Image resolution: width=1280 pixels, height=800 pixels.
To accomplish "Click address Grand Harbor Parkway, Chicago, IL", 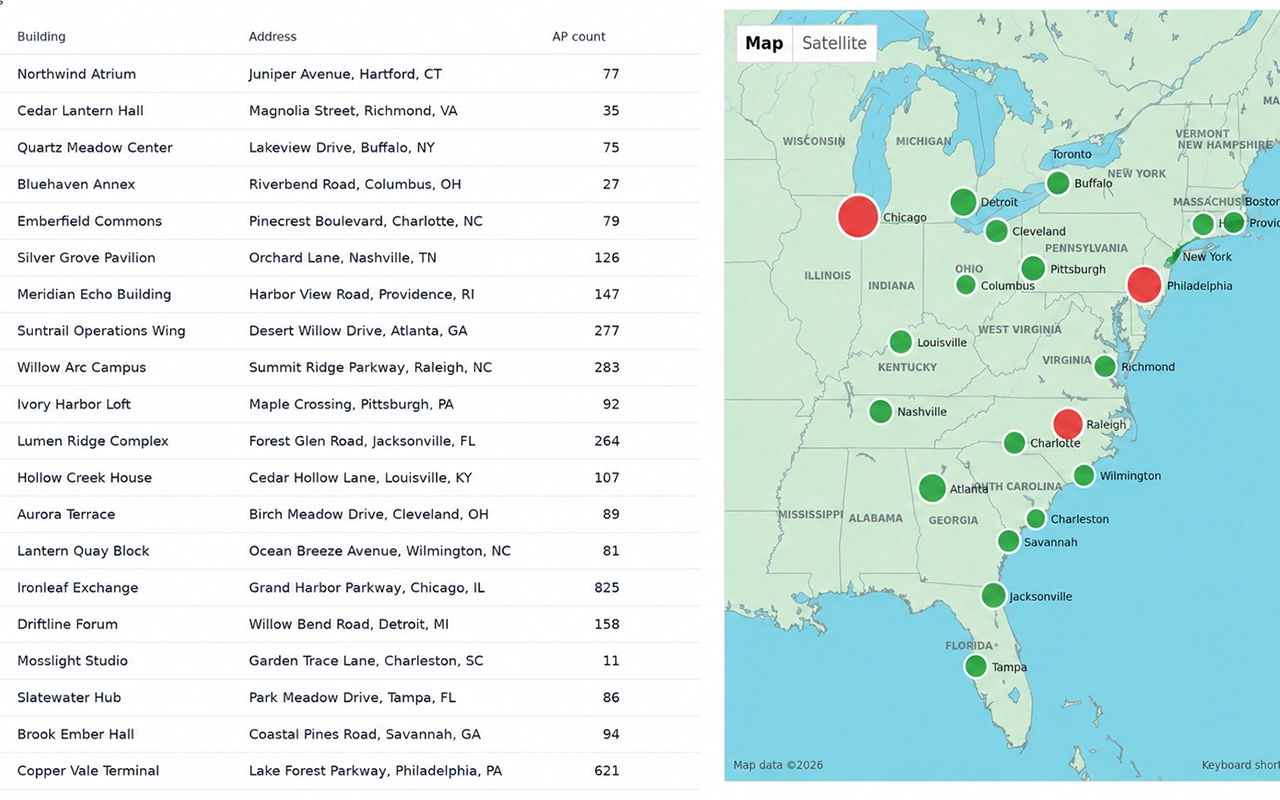I will 367,587.
